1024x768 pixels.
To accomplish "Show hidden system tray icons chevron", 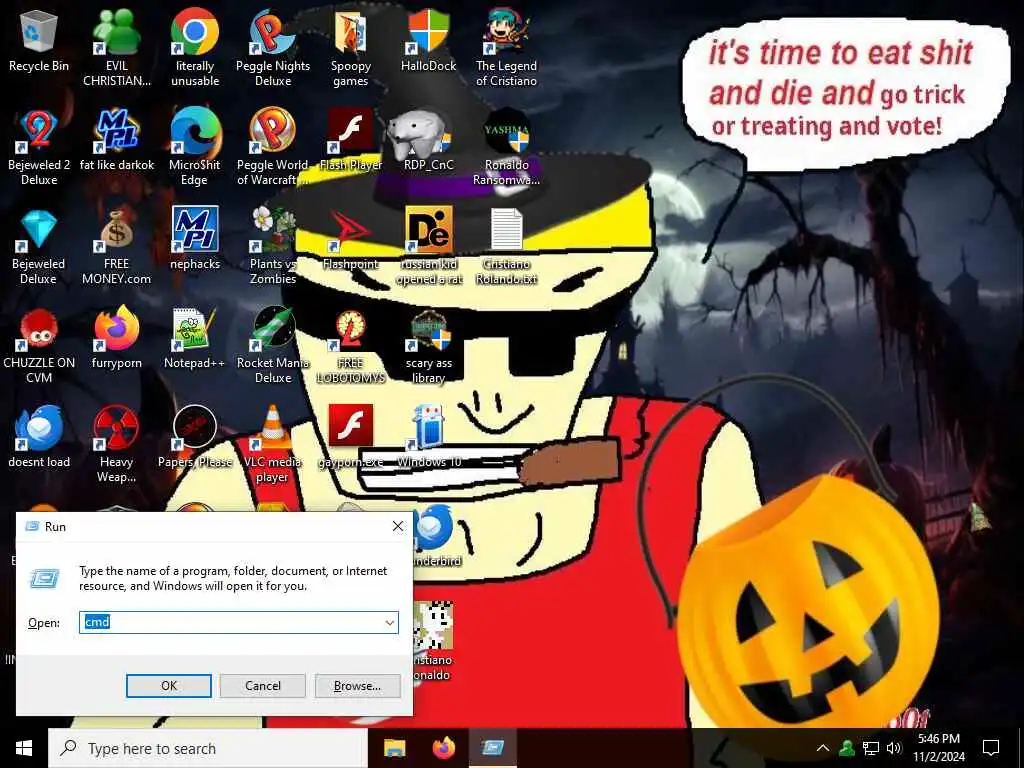I will coord(823,748).
